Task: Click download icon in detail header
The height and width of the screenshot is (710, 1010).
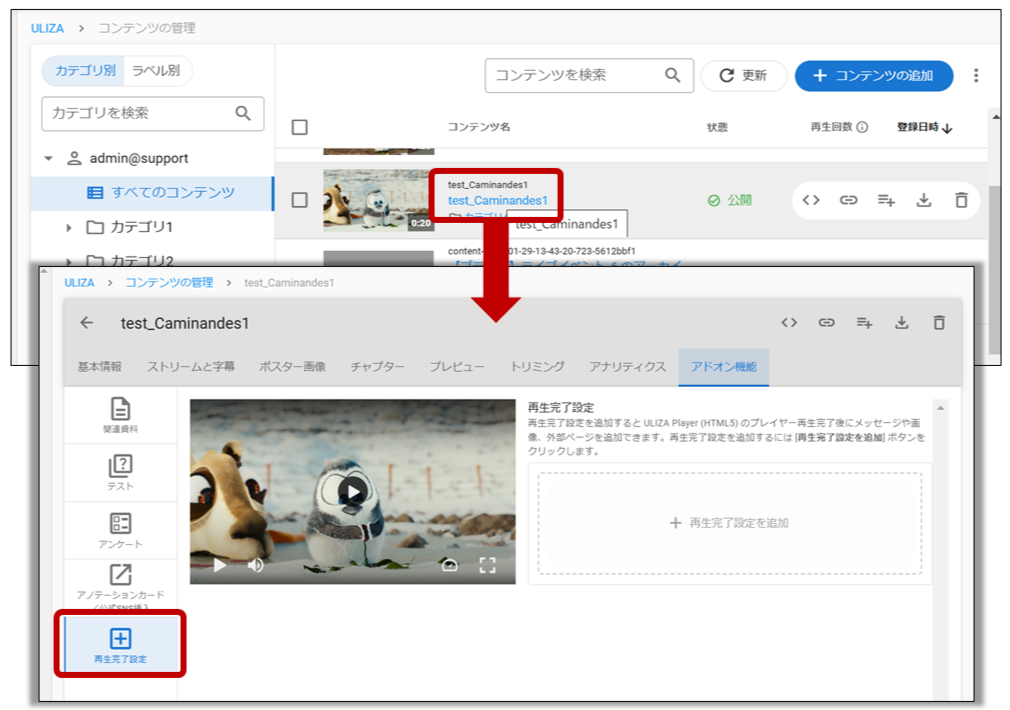Action: 902,323
